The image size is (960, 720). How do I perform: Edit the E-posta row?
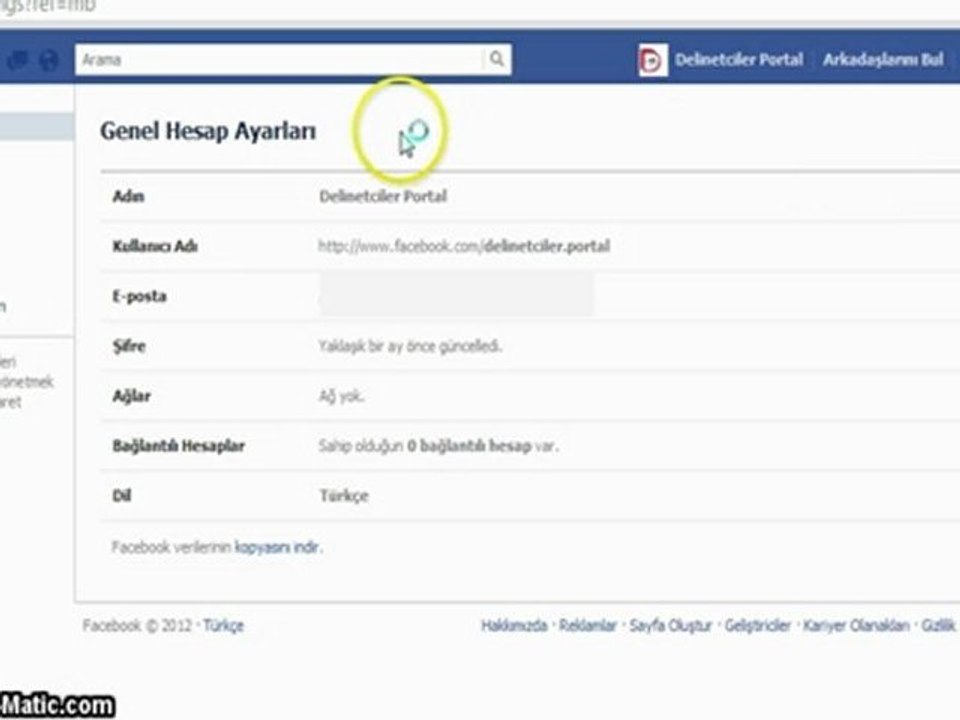coord(530,296)
